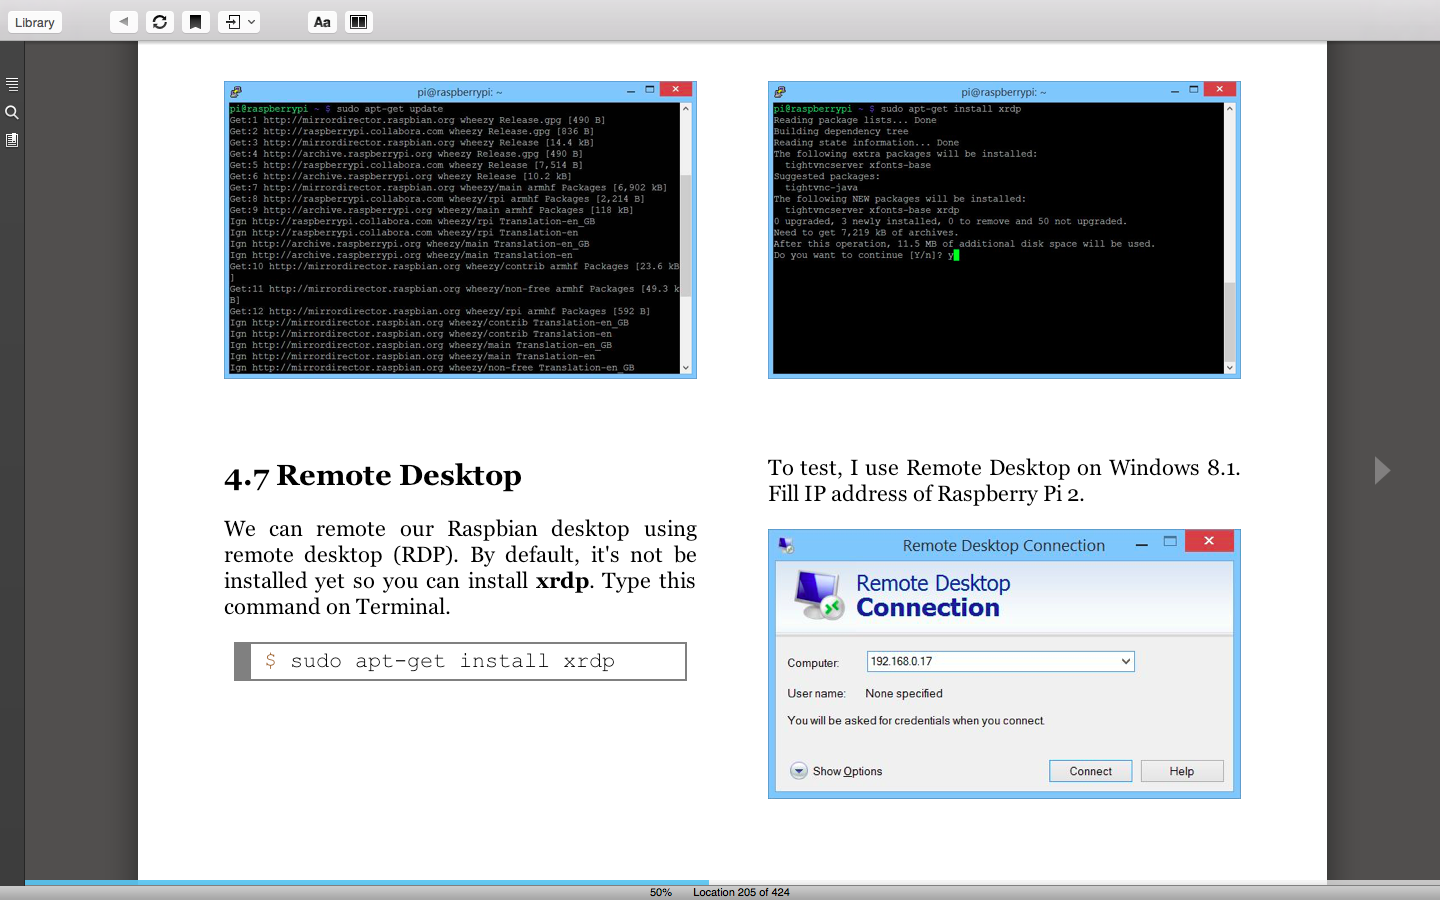Open the Computer combo box dropdown arrow
This screenshot has width=1440, height=900.
1126,661
